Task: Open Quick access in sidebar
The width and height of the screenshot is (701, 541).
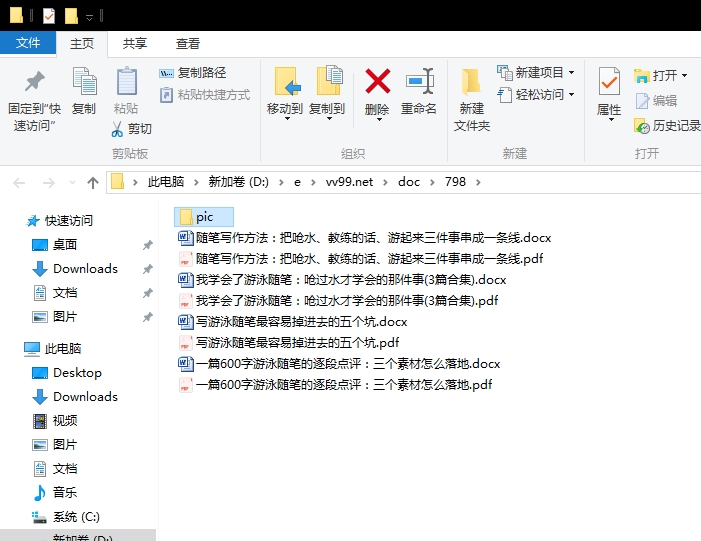Action: [x=59, y=221]
